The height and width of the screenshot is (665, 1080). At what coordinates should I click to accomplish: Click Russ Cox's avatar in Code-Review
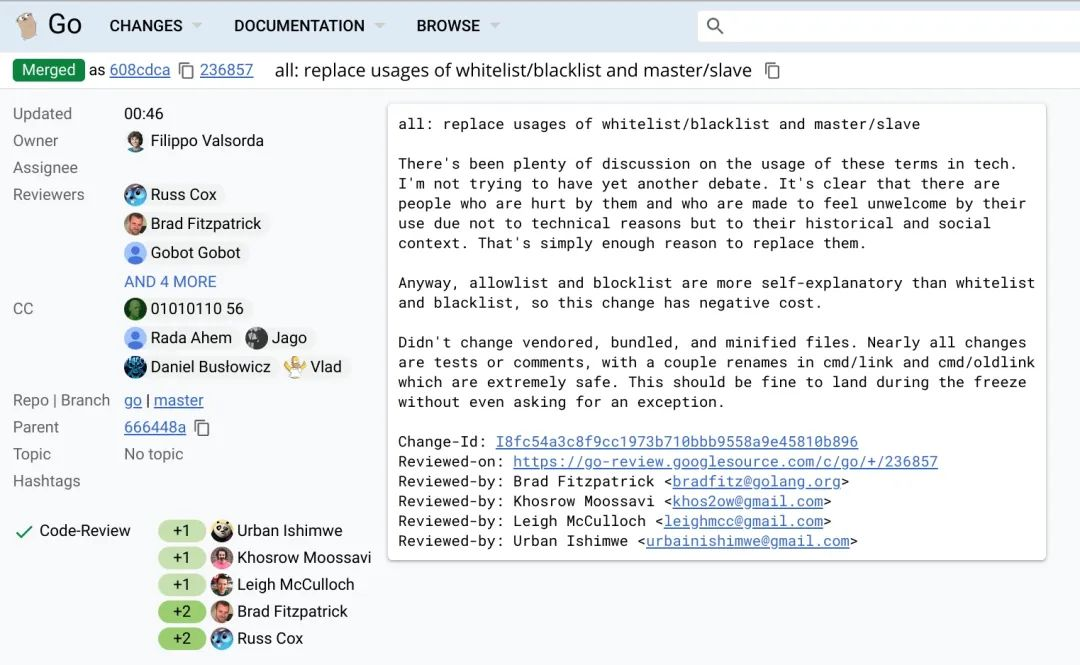coord(222,639)
